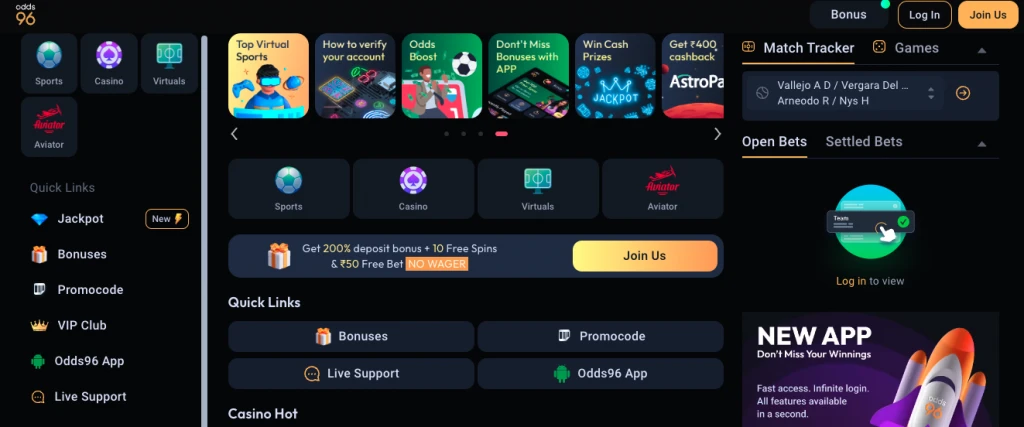The width and height of the screenshot is (1024, 427).
Task: Go to next carousel slide arrow
Action: [x=717, y=134]
